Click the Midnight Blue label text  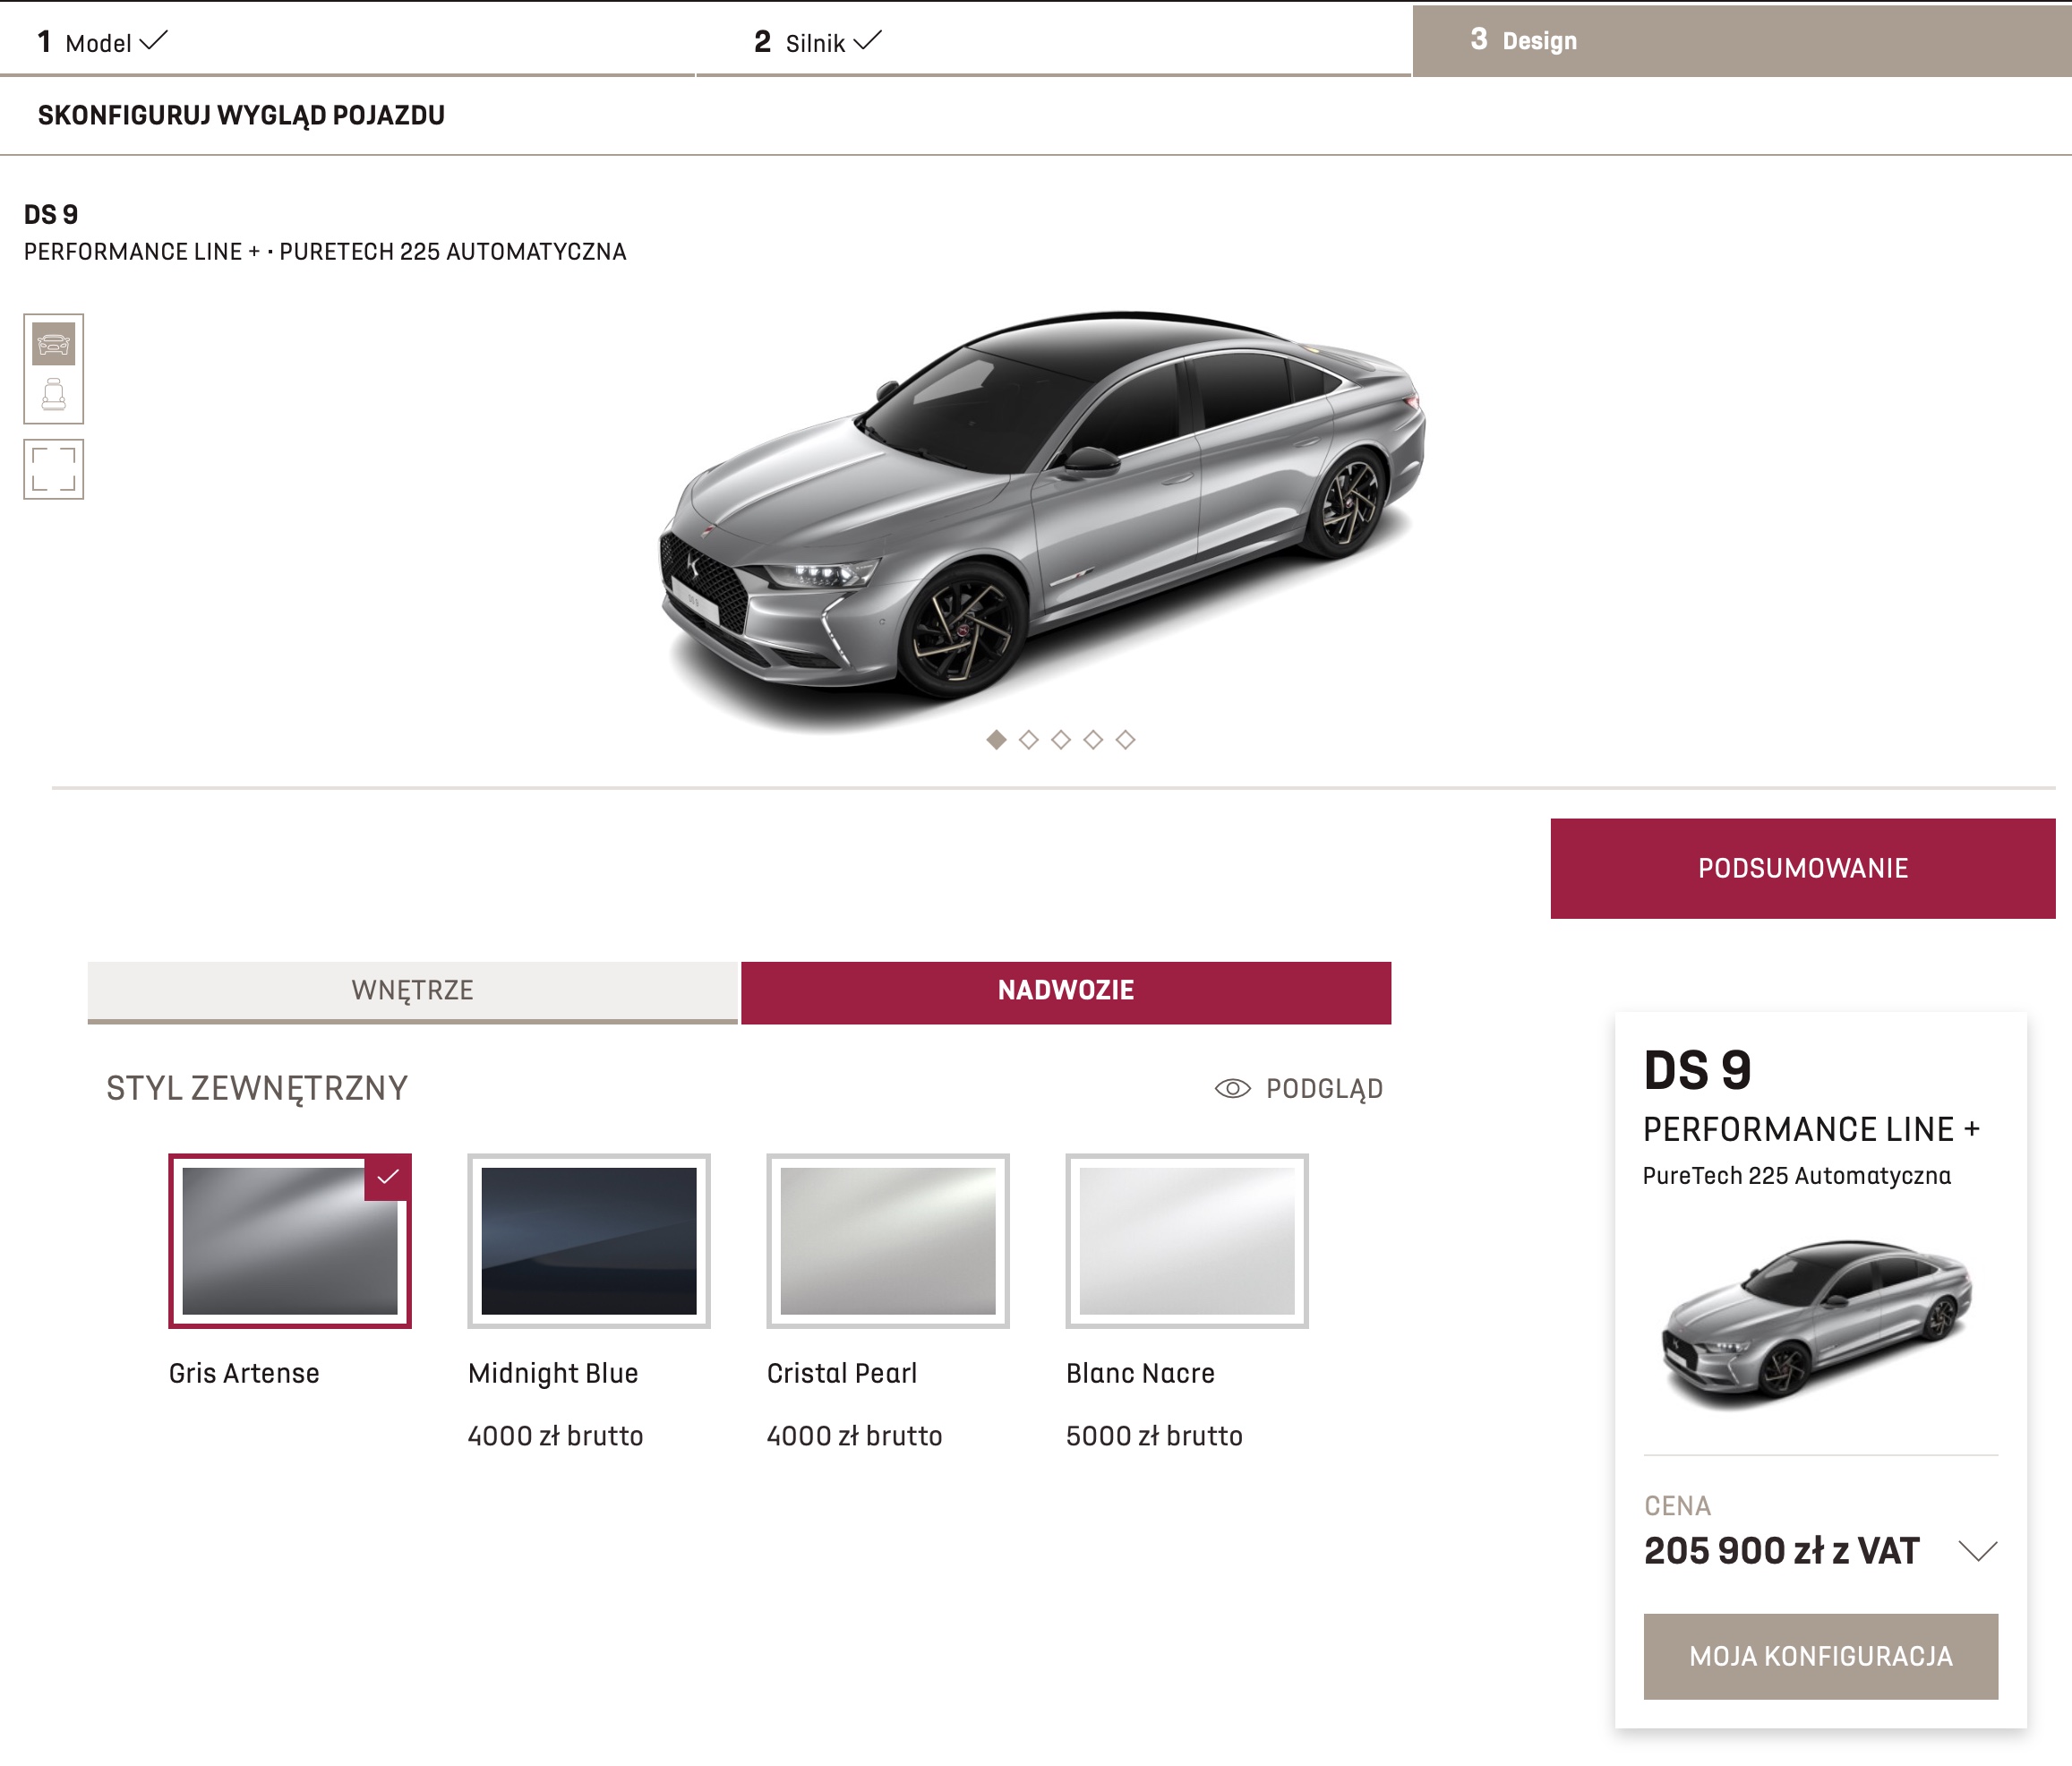(553, 1373)
